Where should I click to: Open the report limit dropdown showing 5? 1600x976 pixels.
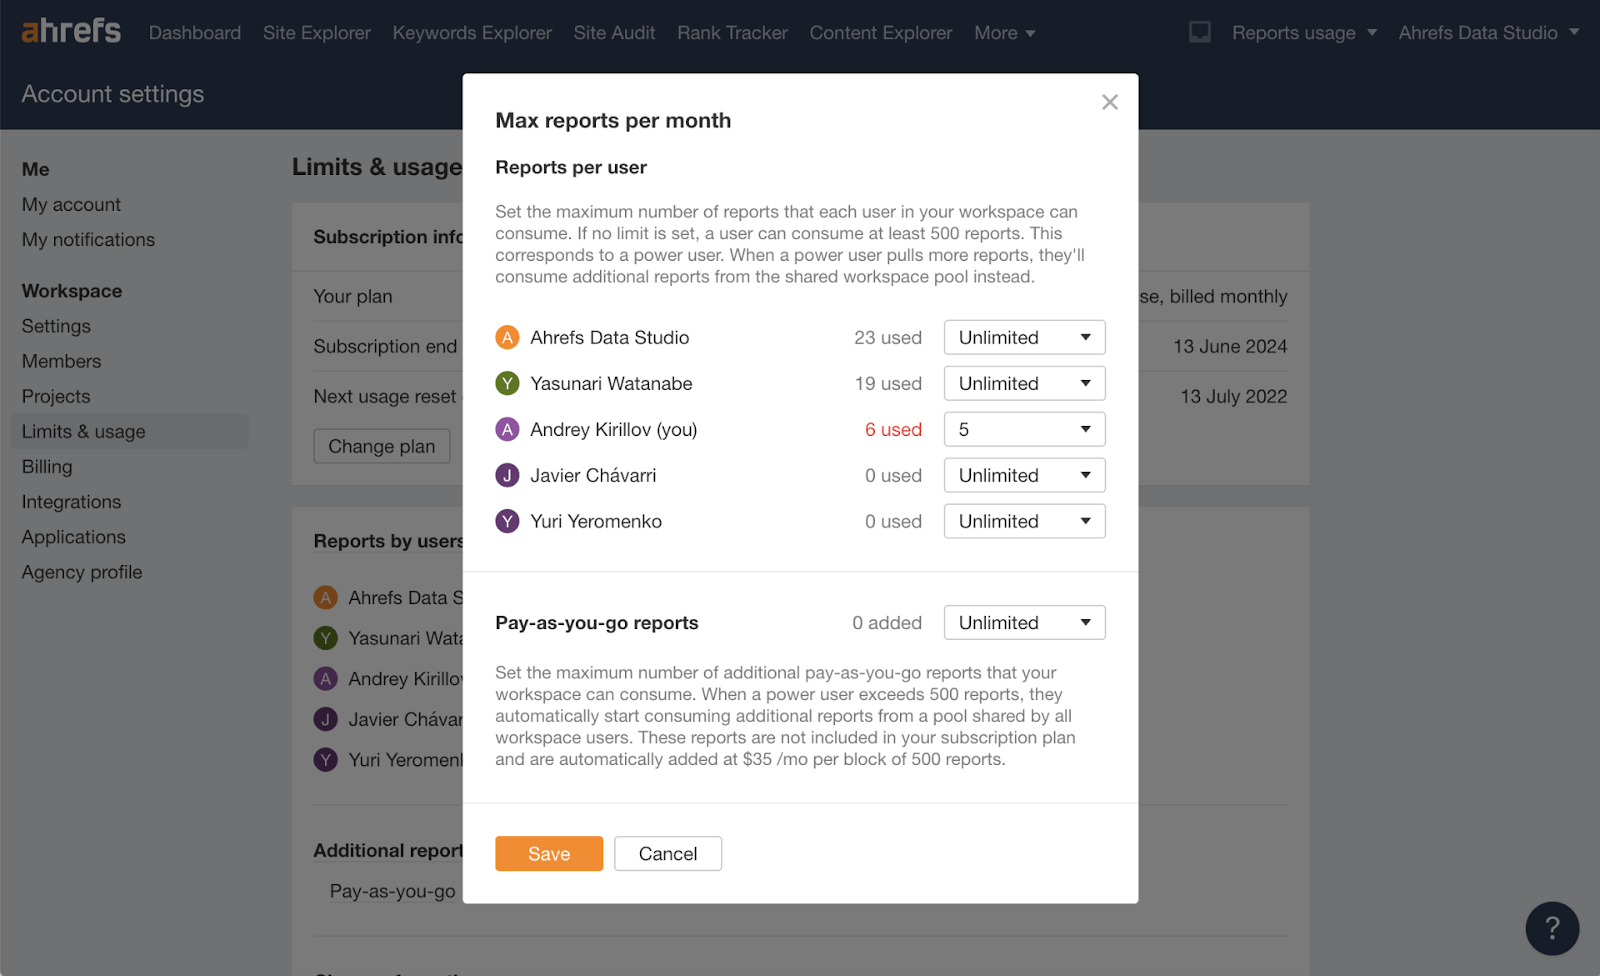1023,429
